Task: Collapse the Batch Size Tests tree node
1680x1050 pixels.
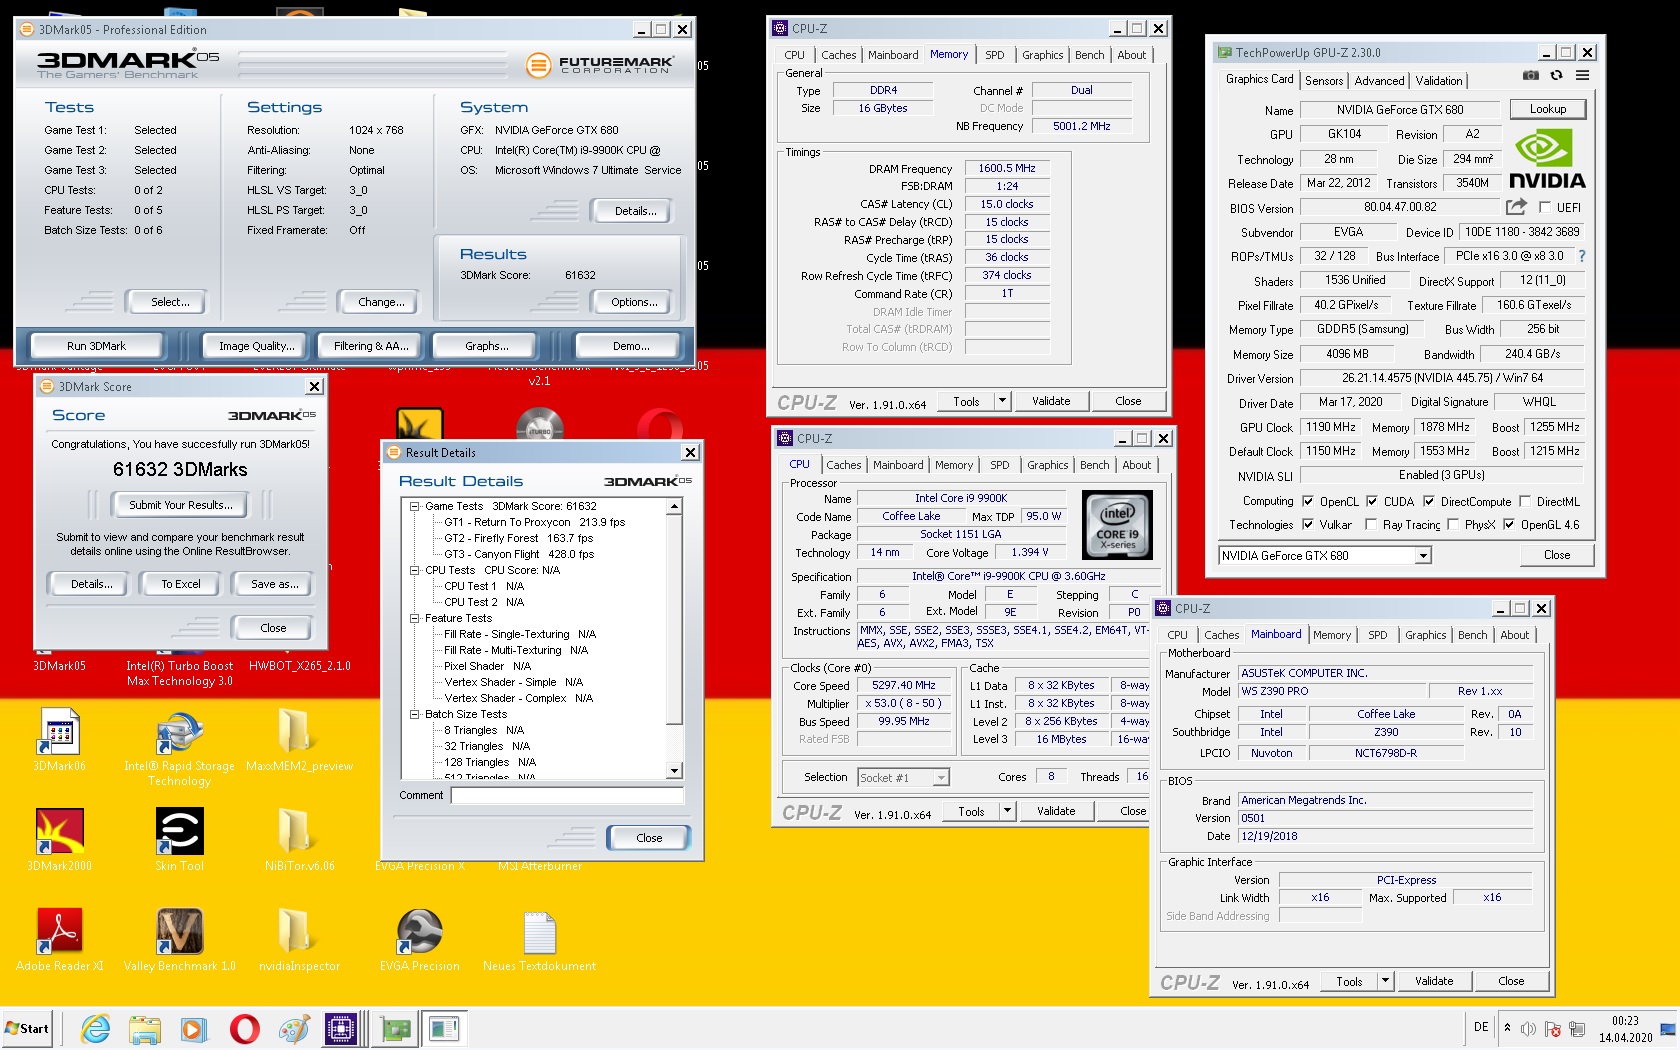Action: (414, 714)
